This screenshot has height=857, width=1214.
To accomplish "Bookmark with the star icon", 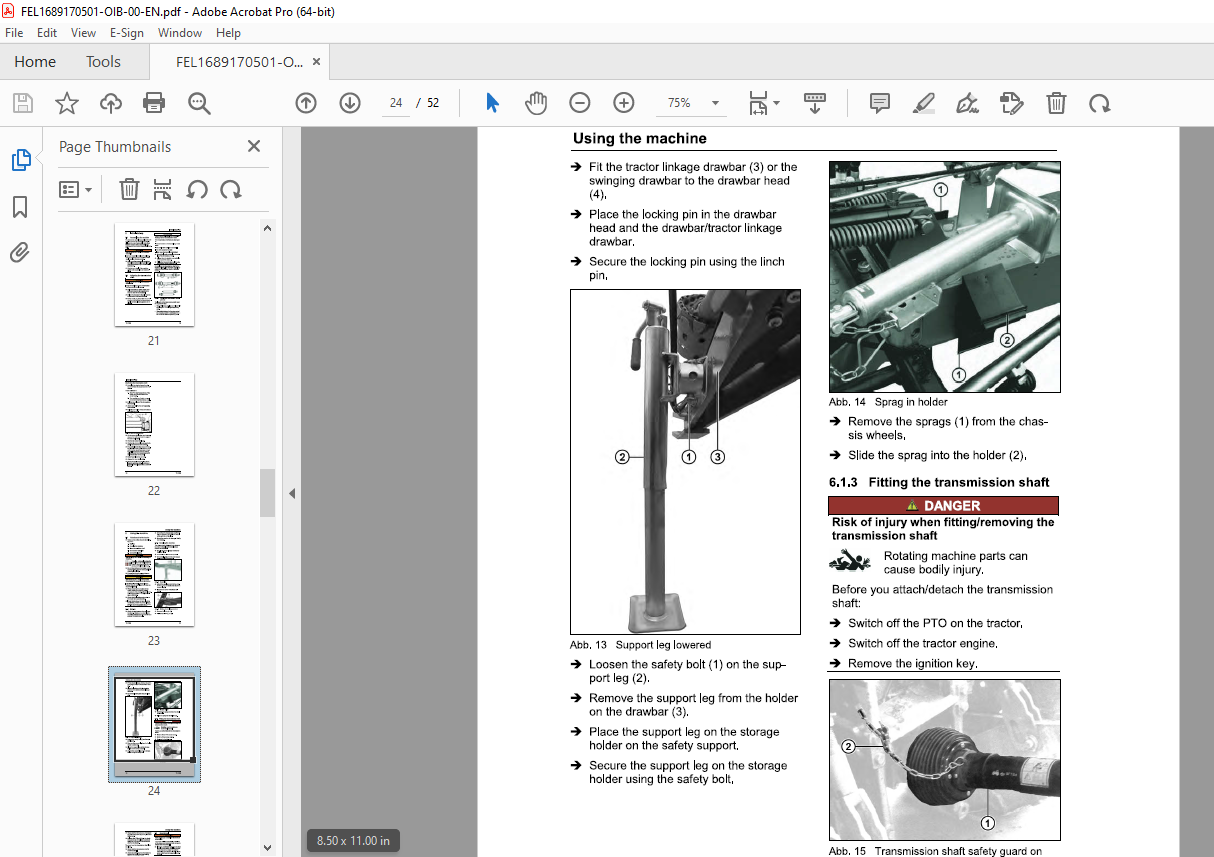I will [66, 103].
